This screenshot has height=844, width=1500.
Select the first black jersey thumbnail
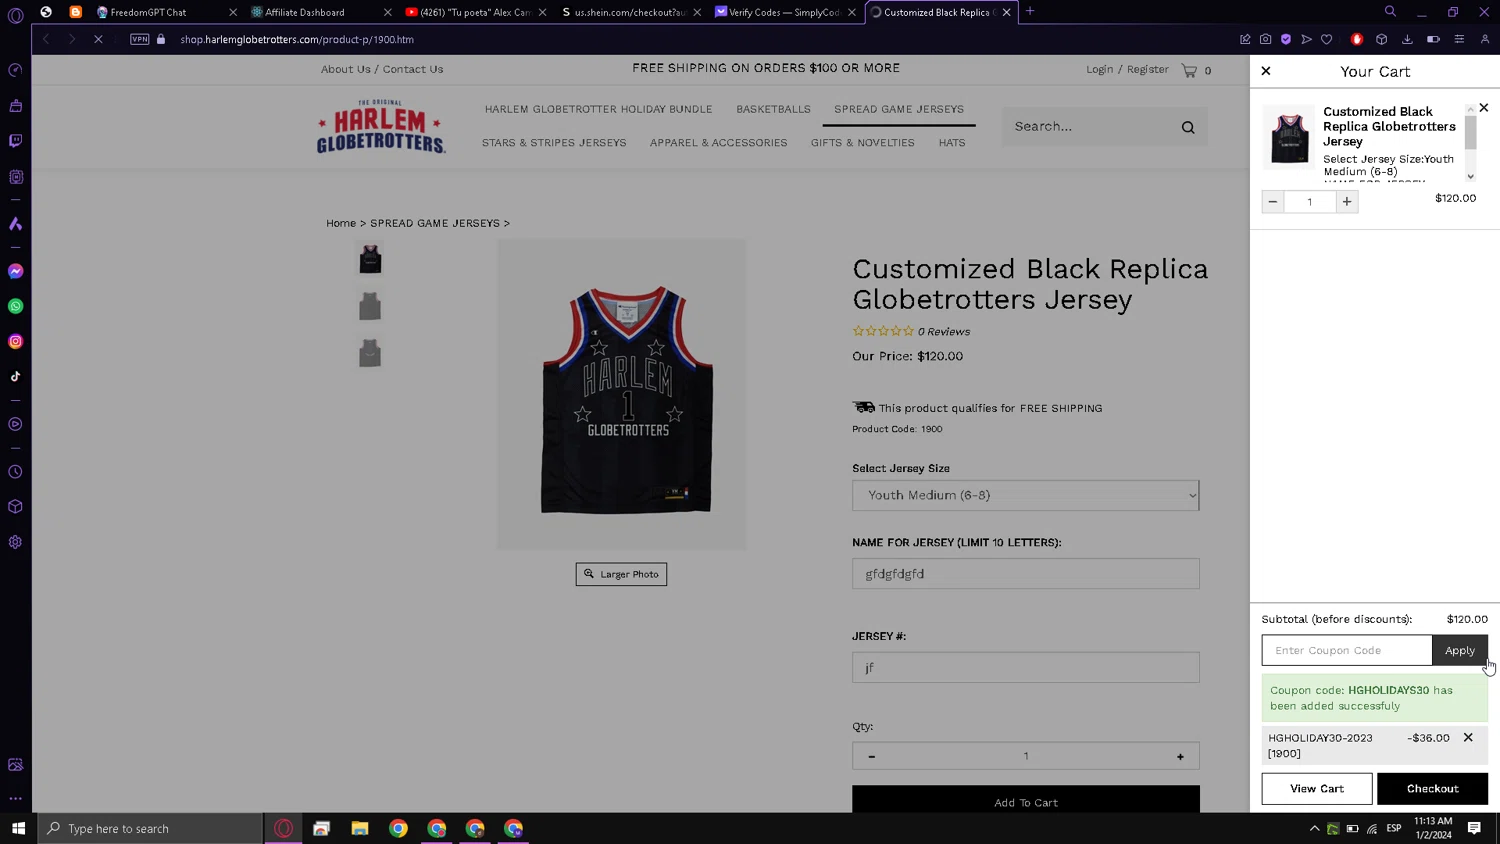click(x=370, y=259)
